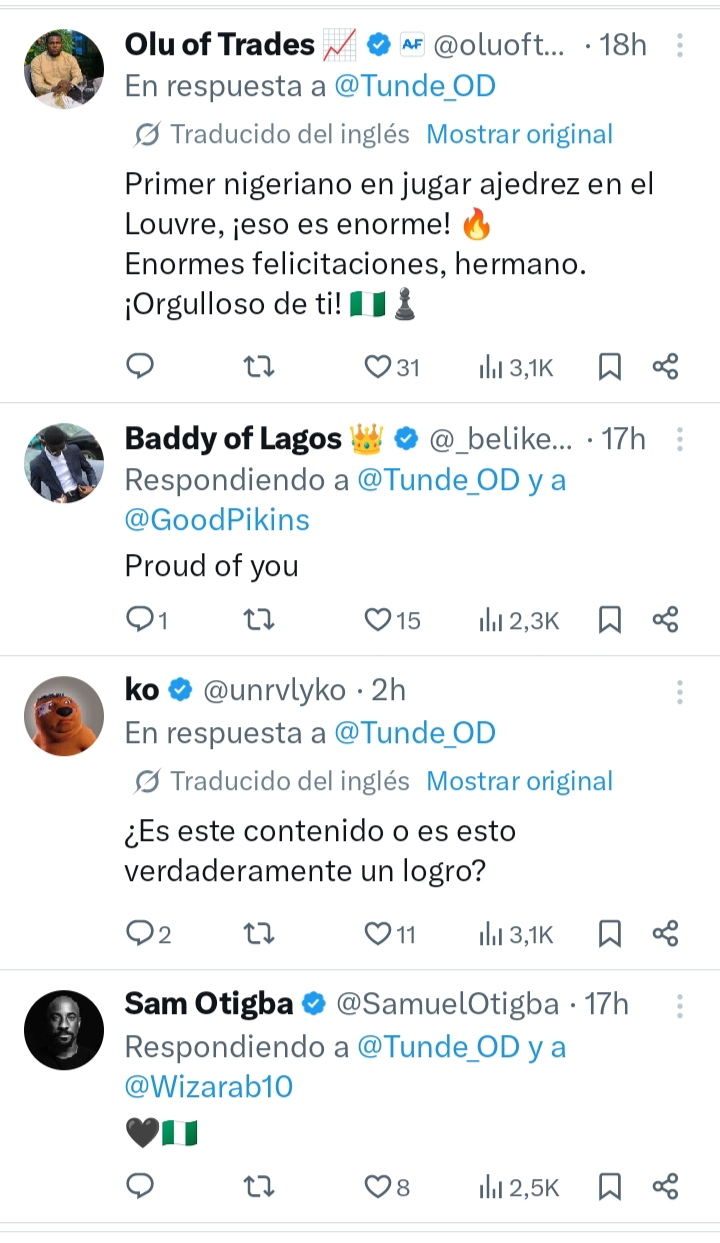
Task: Open more options on Baddy of Lagos' tweet
Action: (x=680, y=439)
